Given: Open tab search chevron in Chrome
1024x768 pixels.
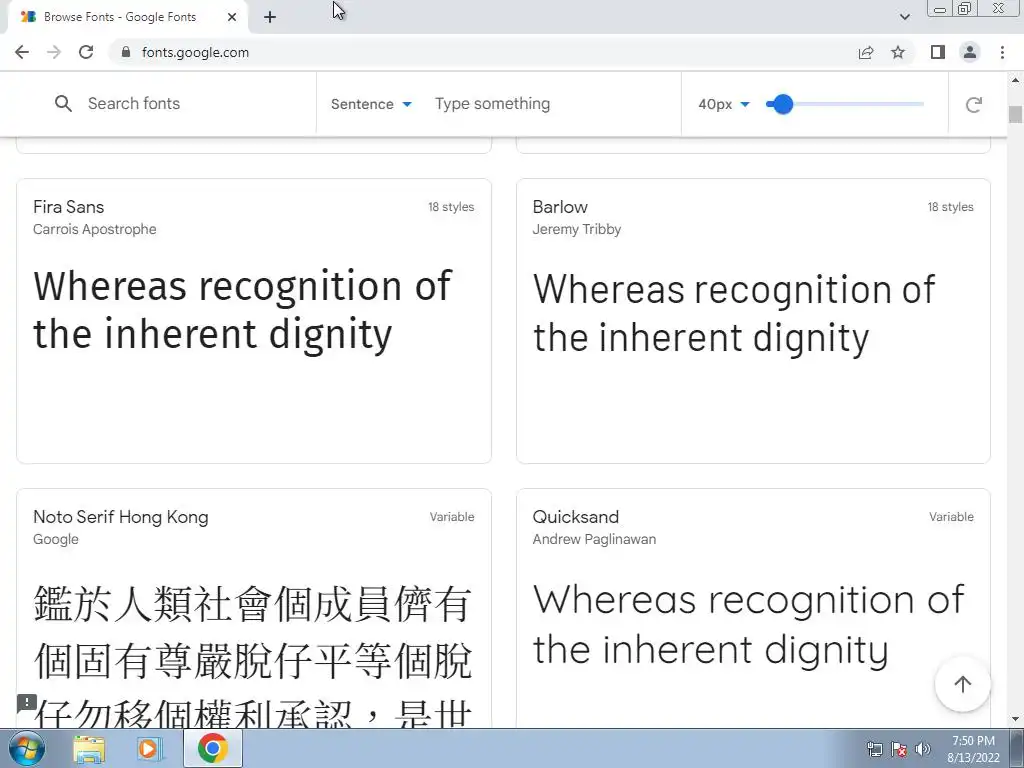Looking at the screenshot, I should click(x=904, y=17).
